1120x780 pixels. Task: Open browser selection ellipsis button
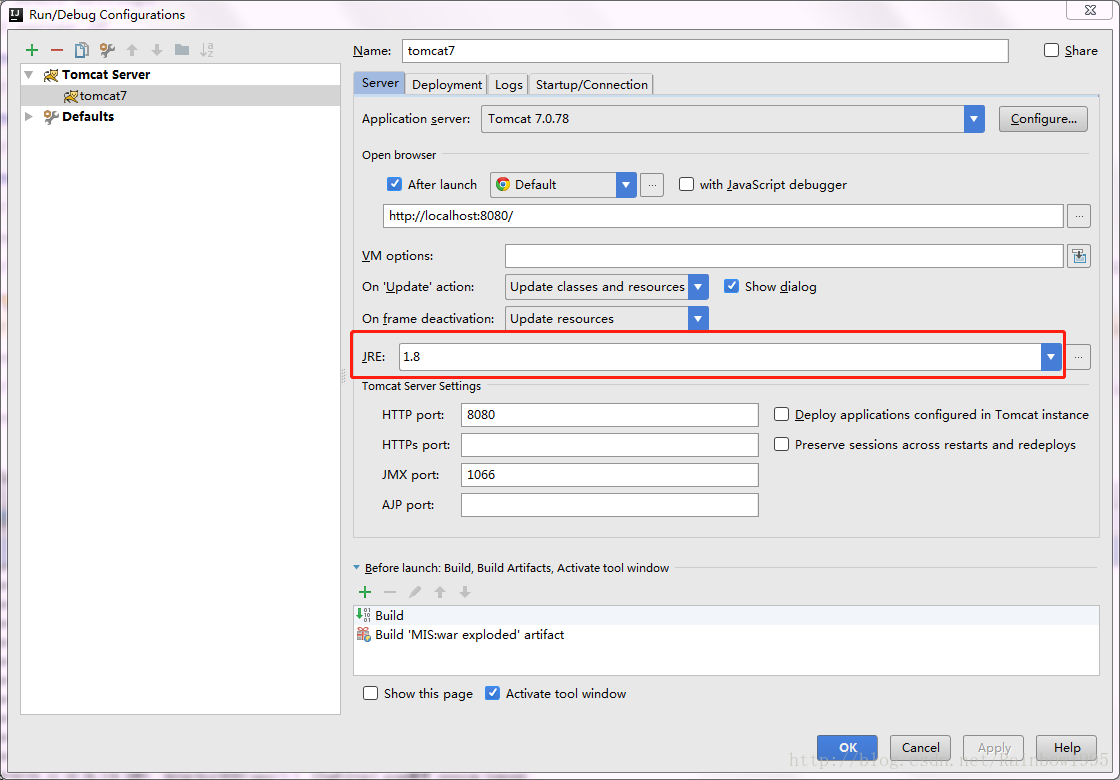[651, 184]
